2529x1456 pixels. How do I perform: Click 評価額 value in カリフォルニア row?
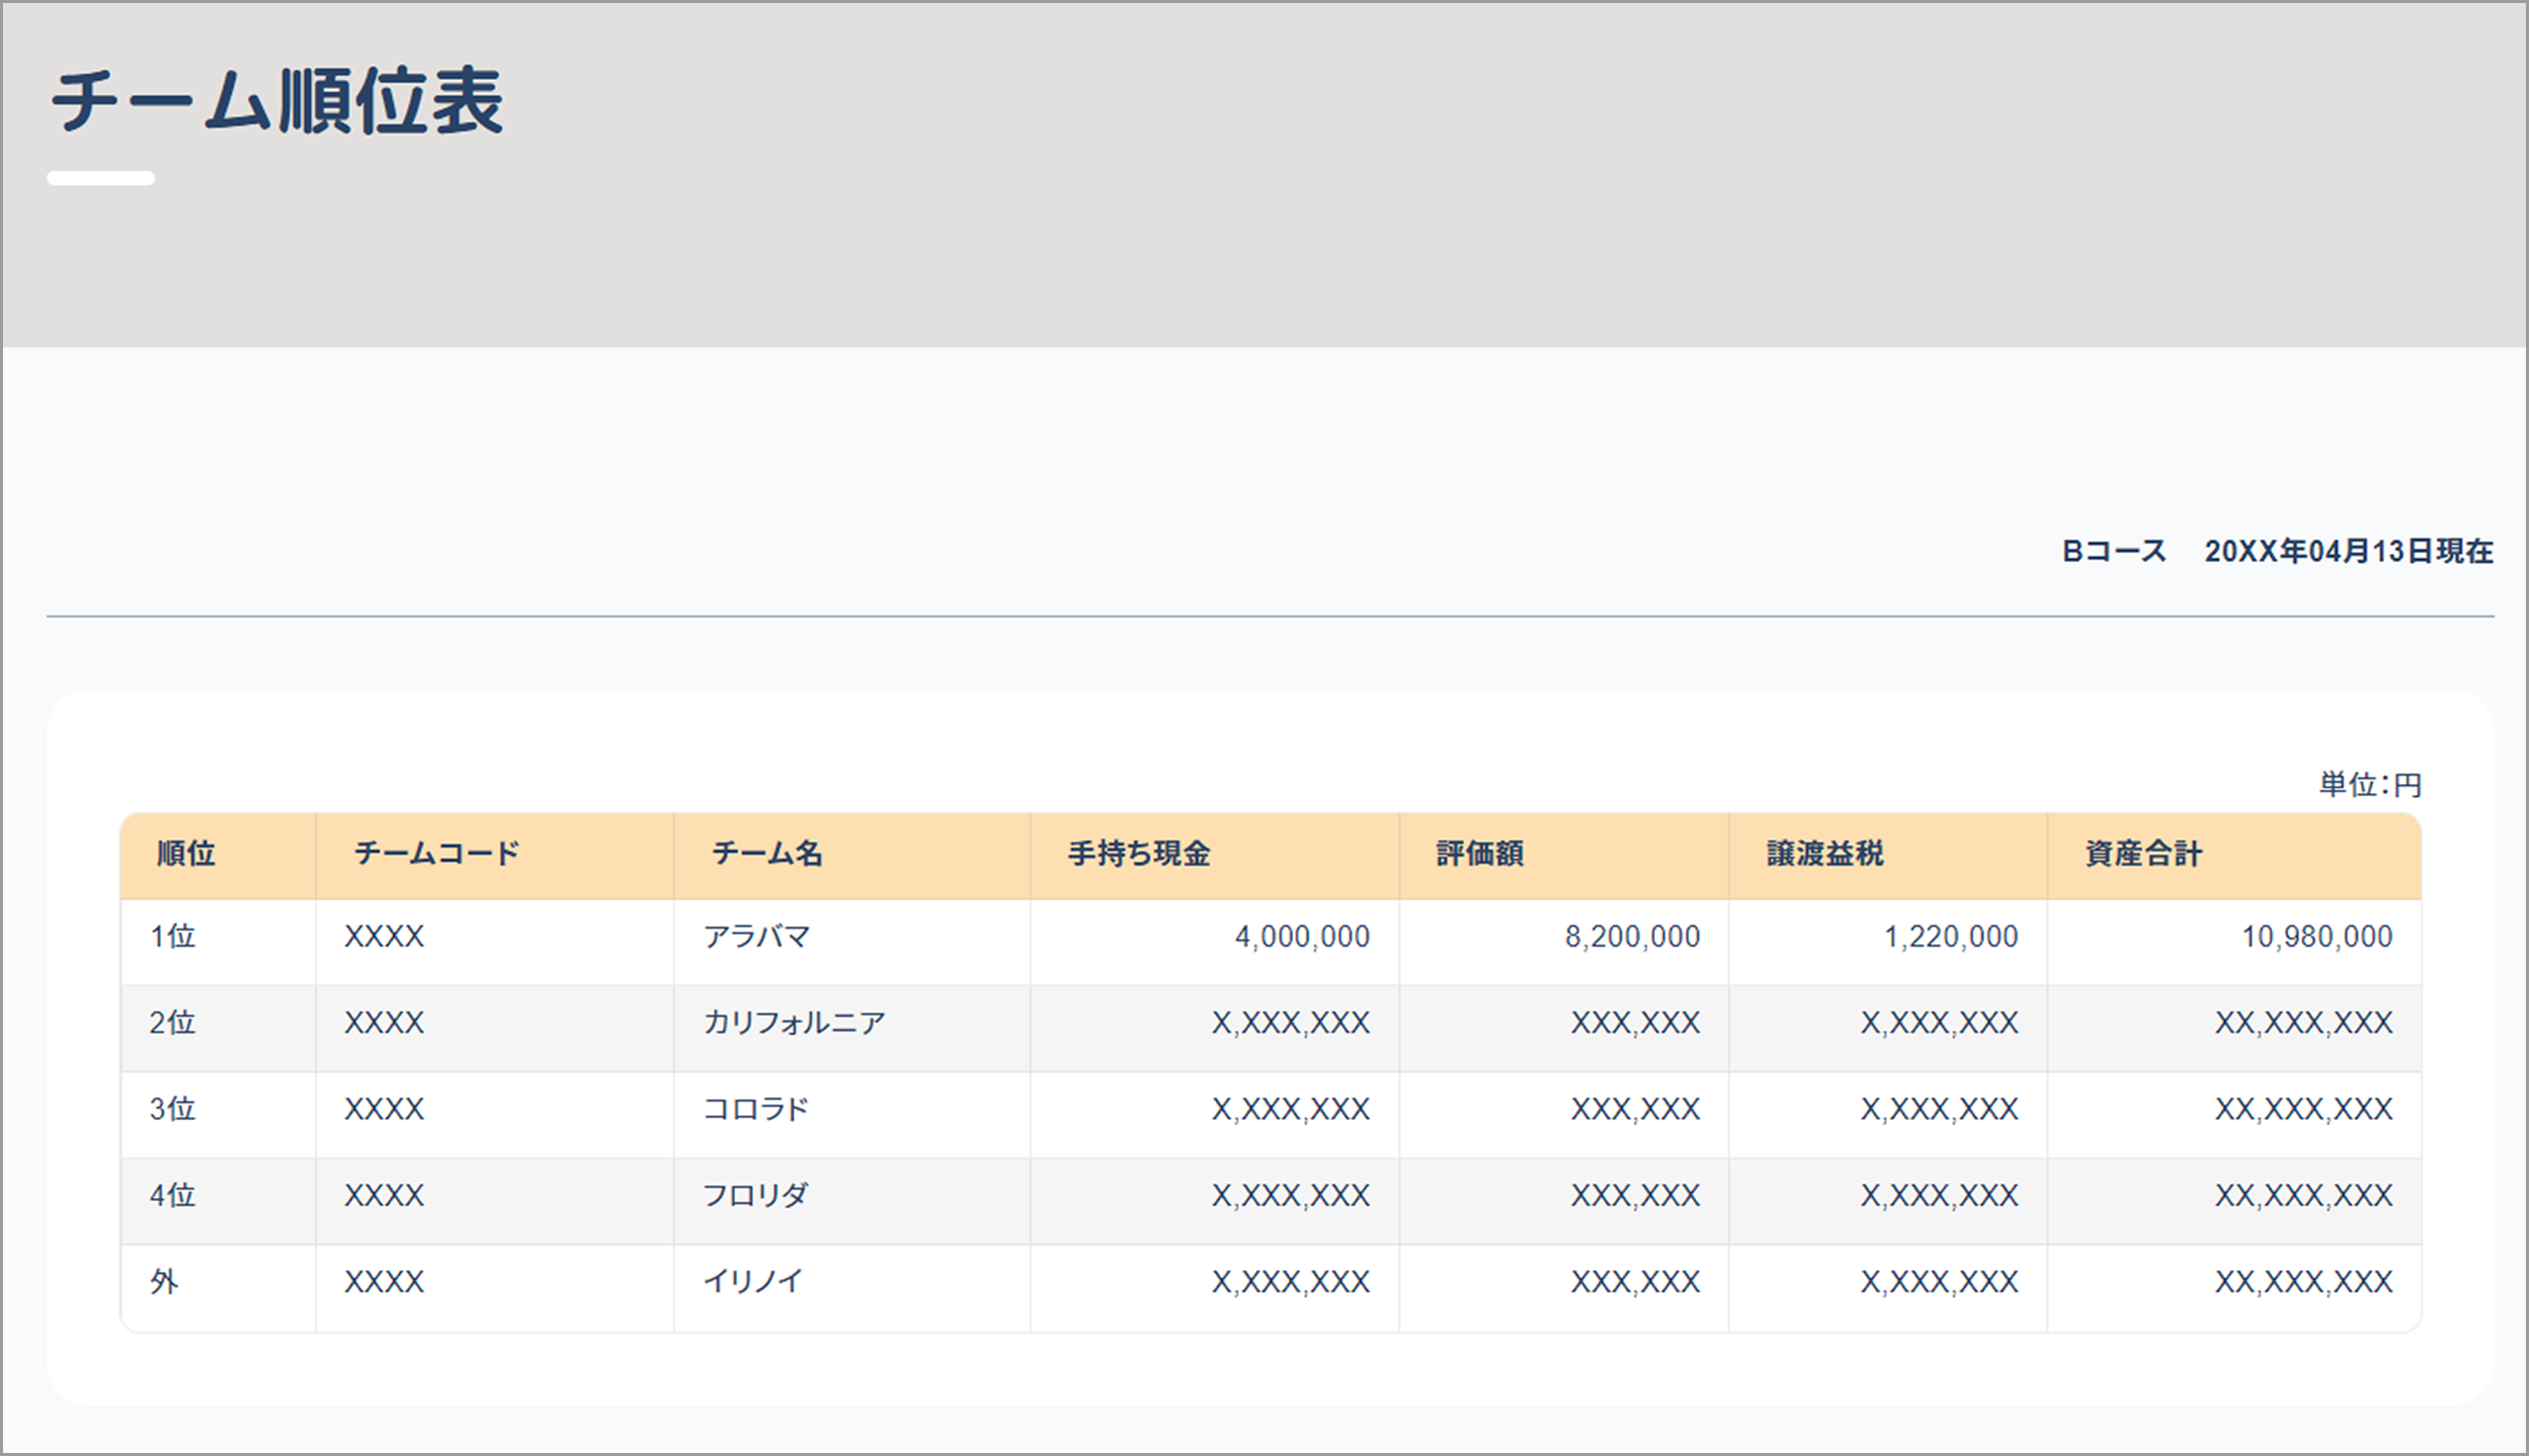coord(1635,1022)
